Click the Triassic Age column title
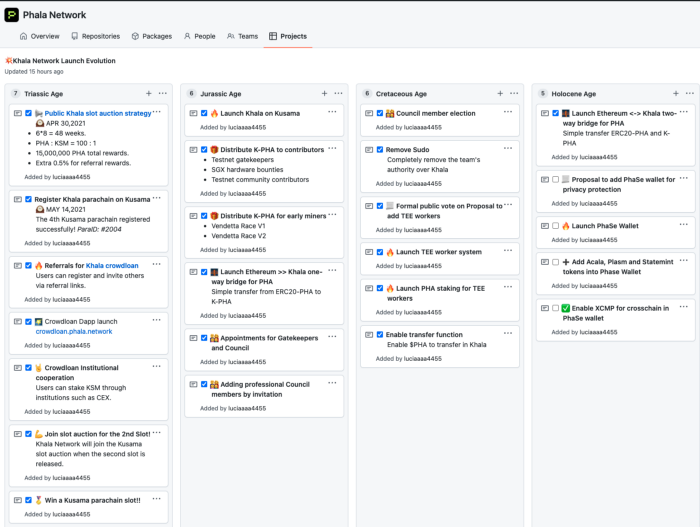Image resolution: width=700 pixels, height=527 pixels. pos(43,94)
